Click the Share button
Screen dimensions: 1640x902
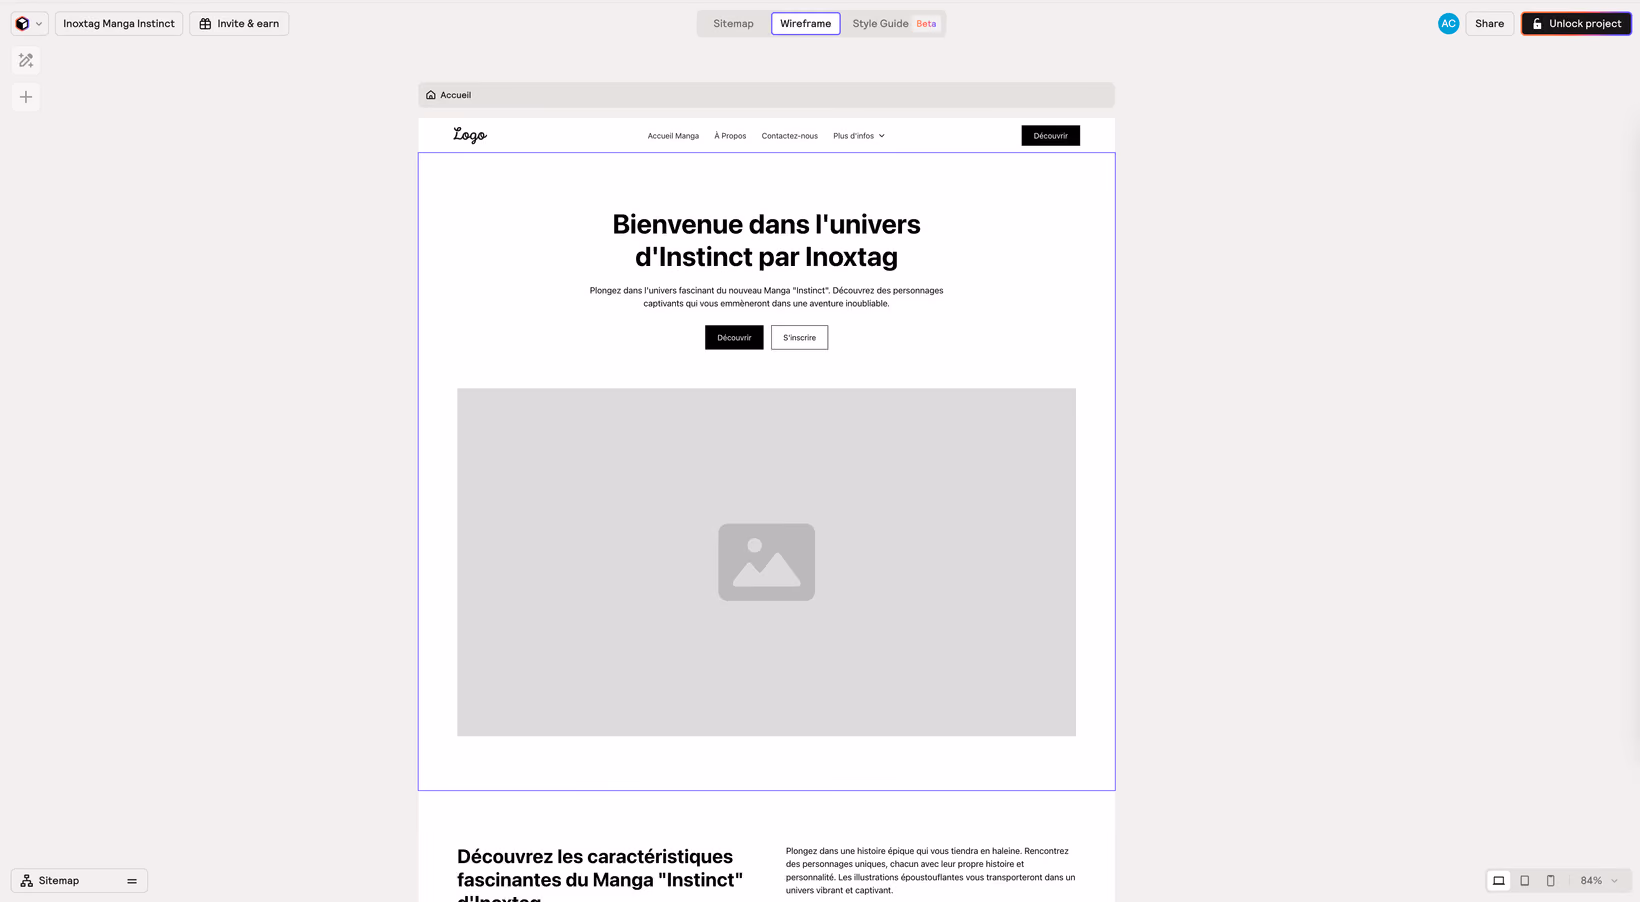click(x=1489, y=24)
